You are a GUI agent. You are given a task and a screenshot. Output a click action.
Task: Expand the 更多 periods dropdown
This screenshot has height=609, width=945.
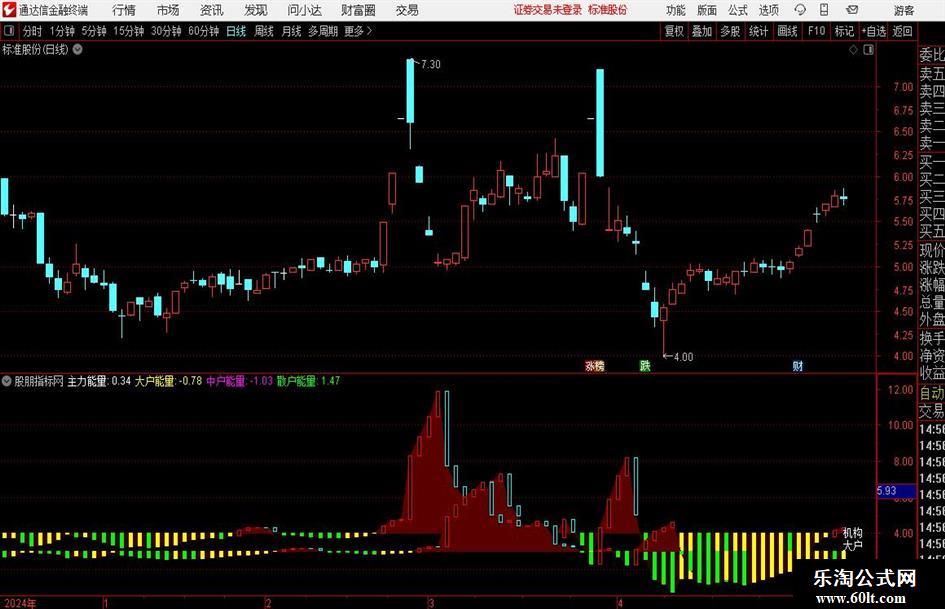point(358,31)
